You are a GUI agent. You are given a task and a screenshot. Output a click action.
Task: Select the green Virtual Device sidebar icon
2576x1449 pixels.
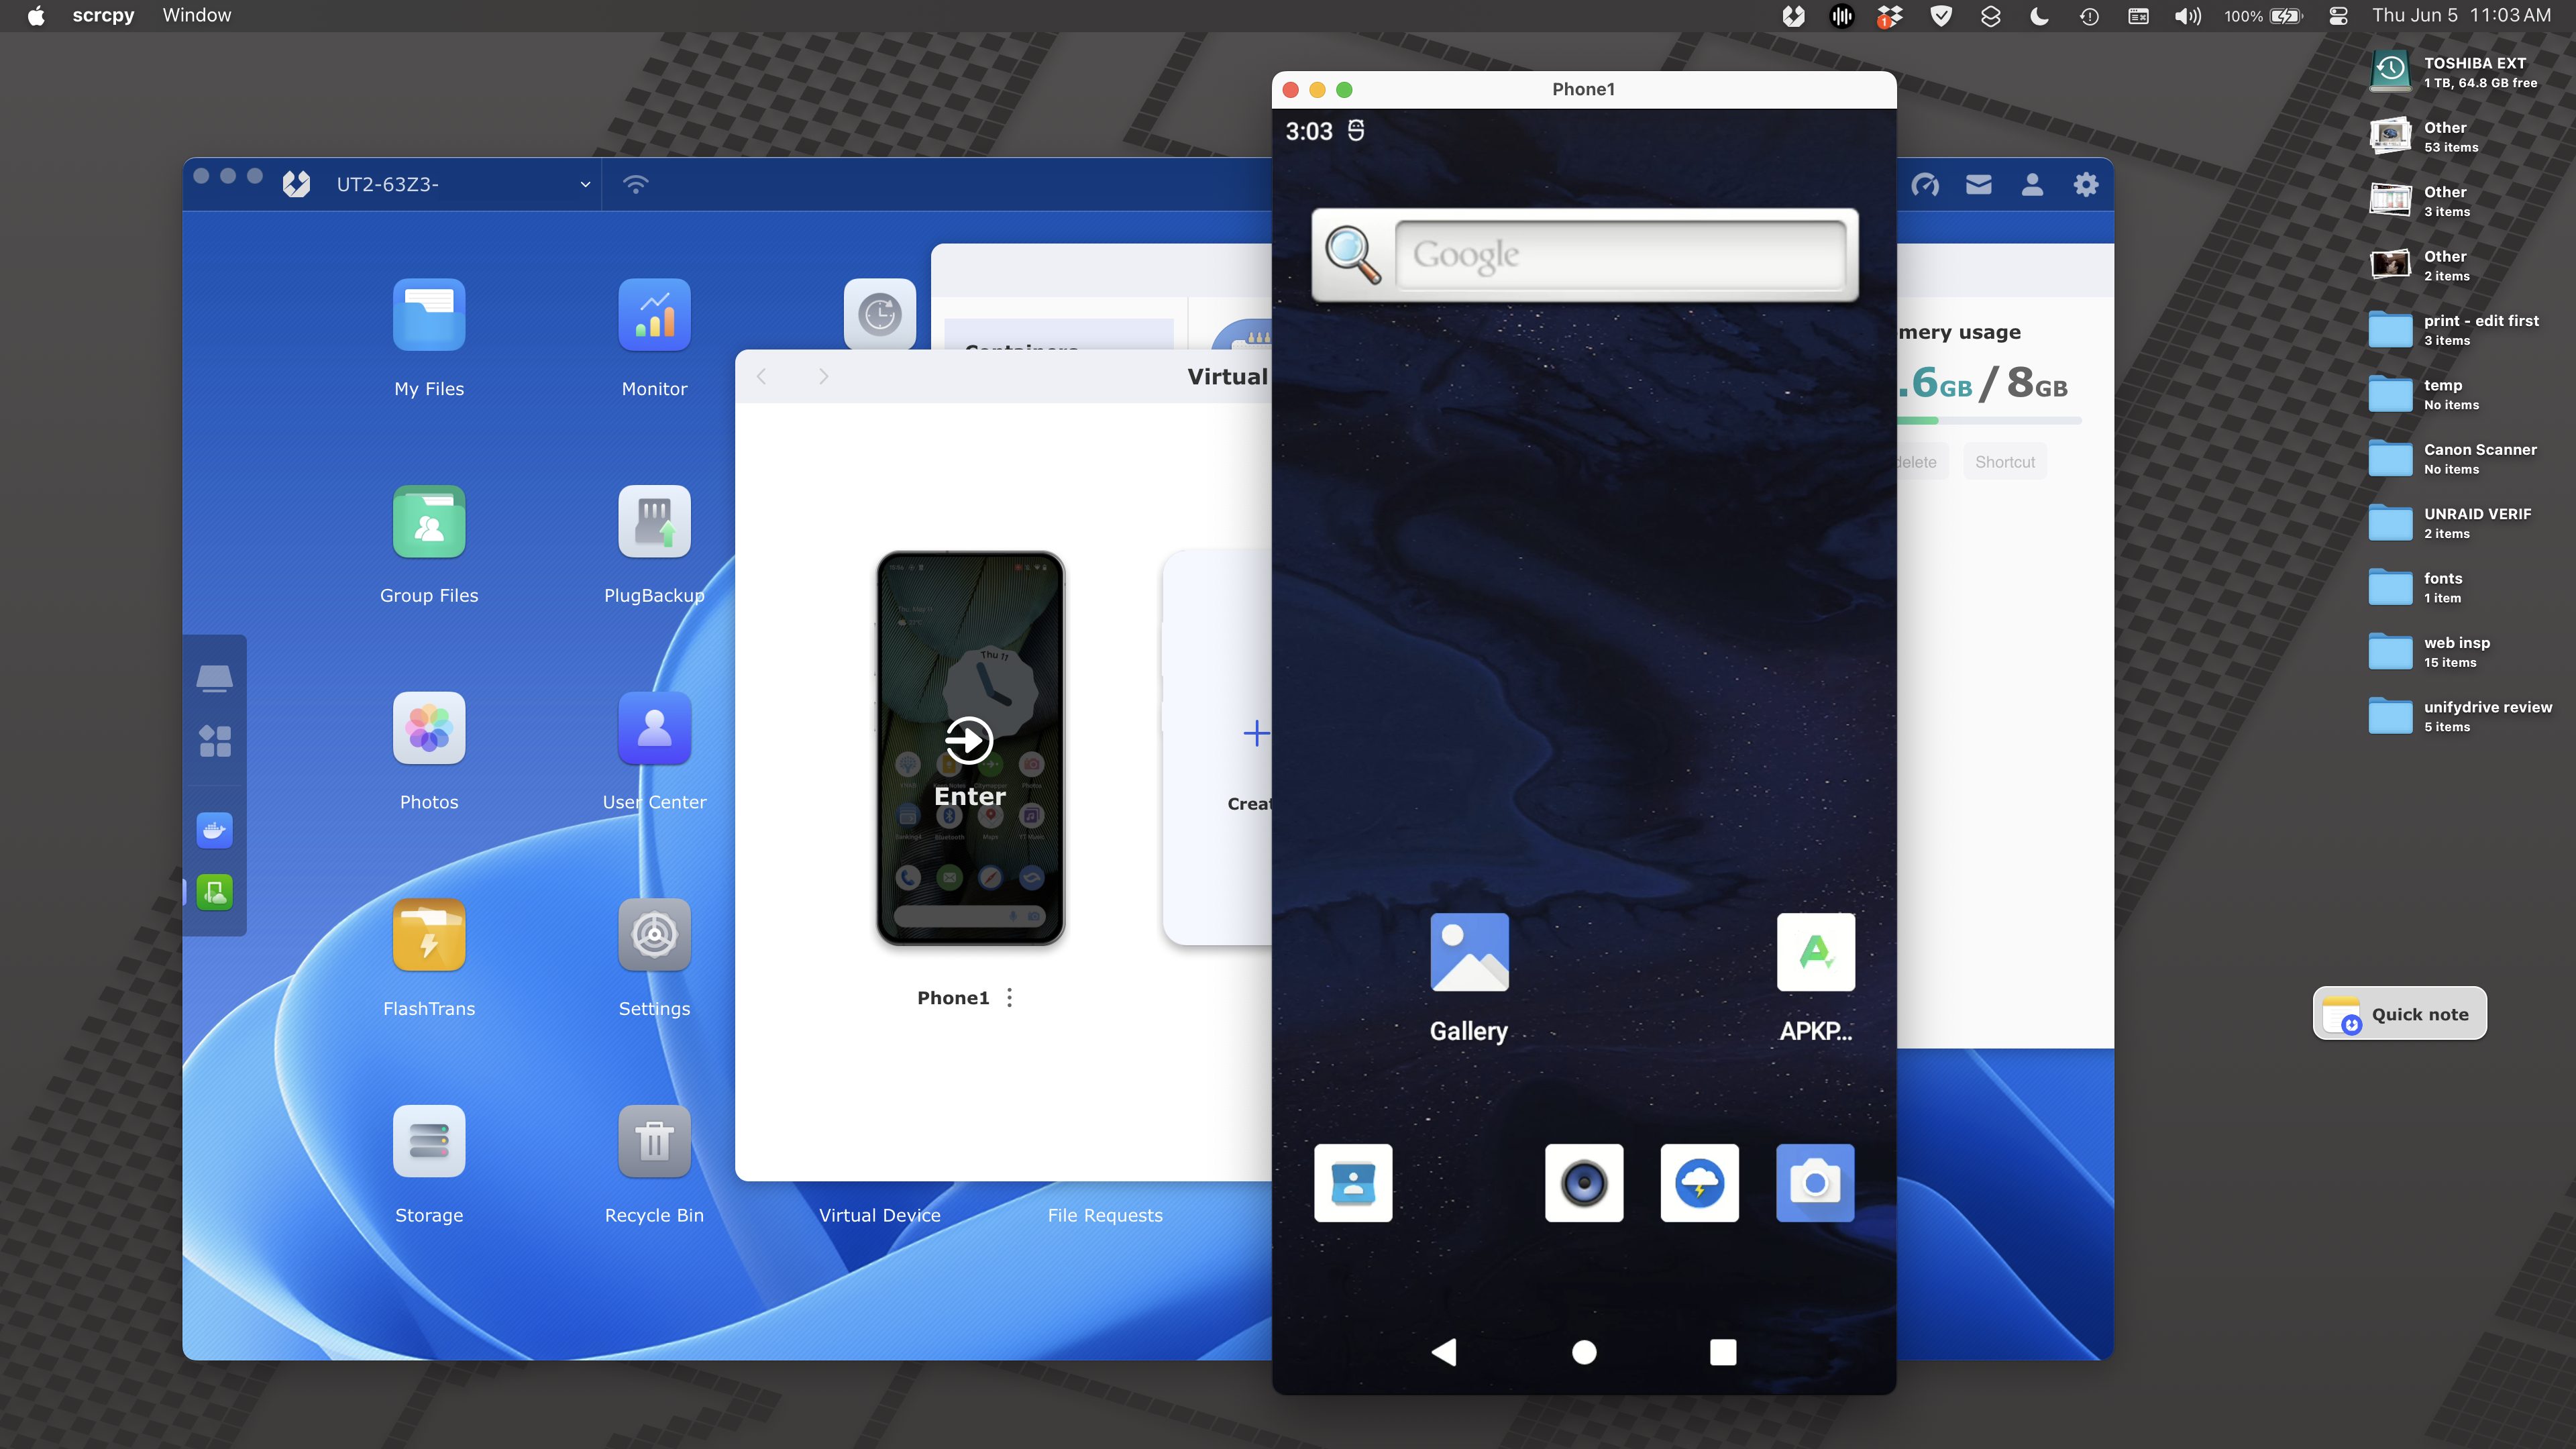(215, 892)
